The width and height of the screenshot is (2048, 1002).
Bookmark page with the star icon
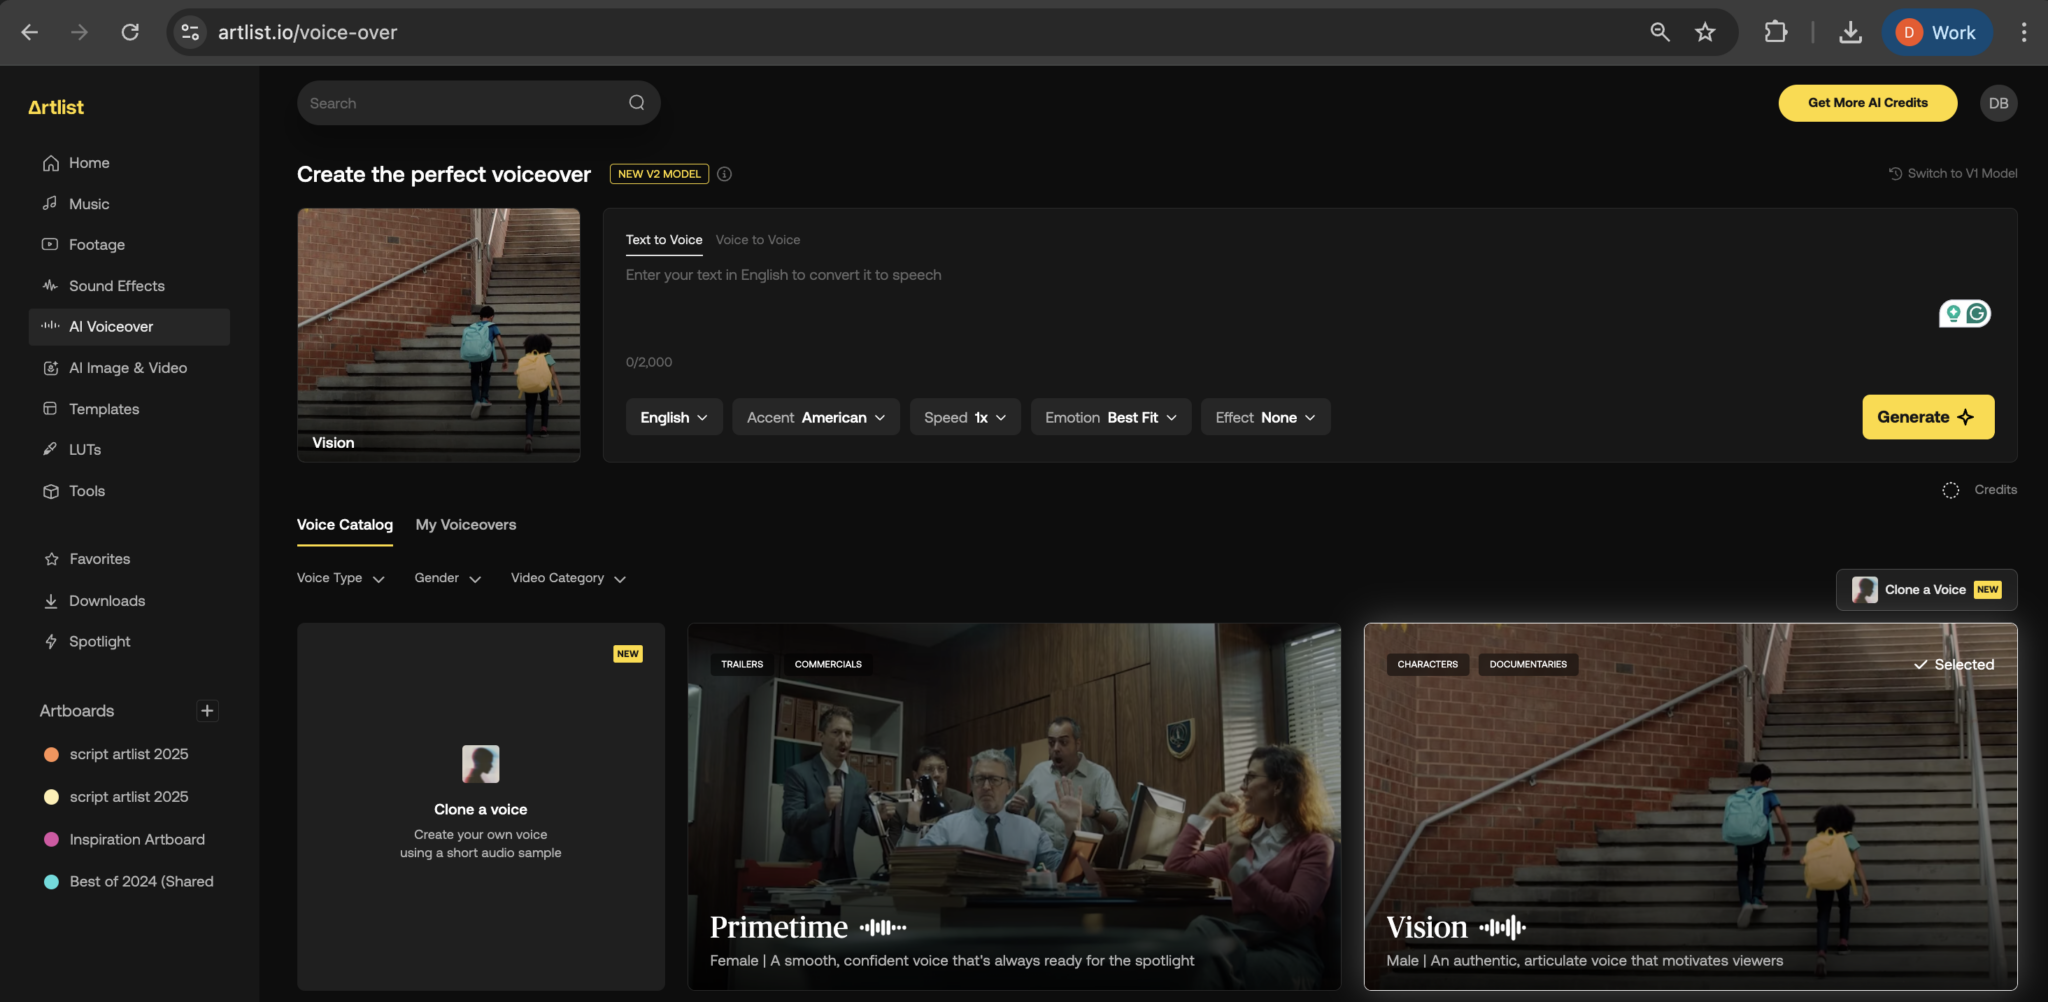pyautogui.click(x=1705, y=32)
